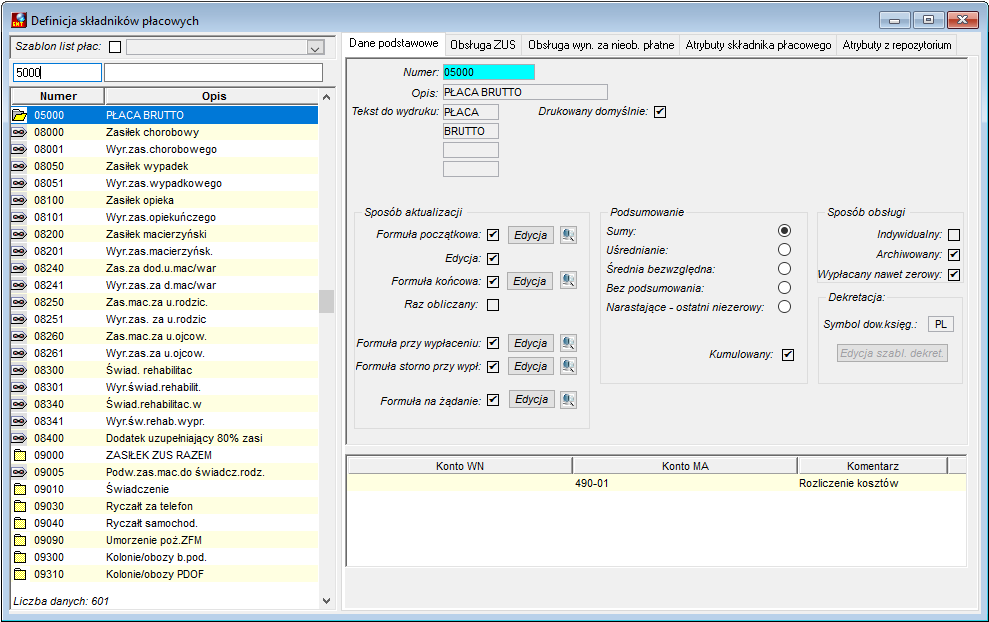The height and width of the screenshot is (622, 989).
Task: Click the folder icon of 09040 Ryczałt samochod.
Action: 20,524
